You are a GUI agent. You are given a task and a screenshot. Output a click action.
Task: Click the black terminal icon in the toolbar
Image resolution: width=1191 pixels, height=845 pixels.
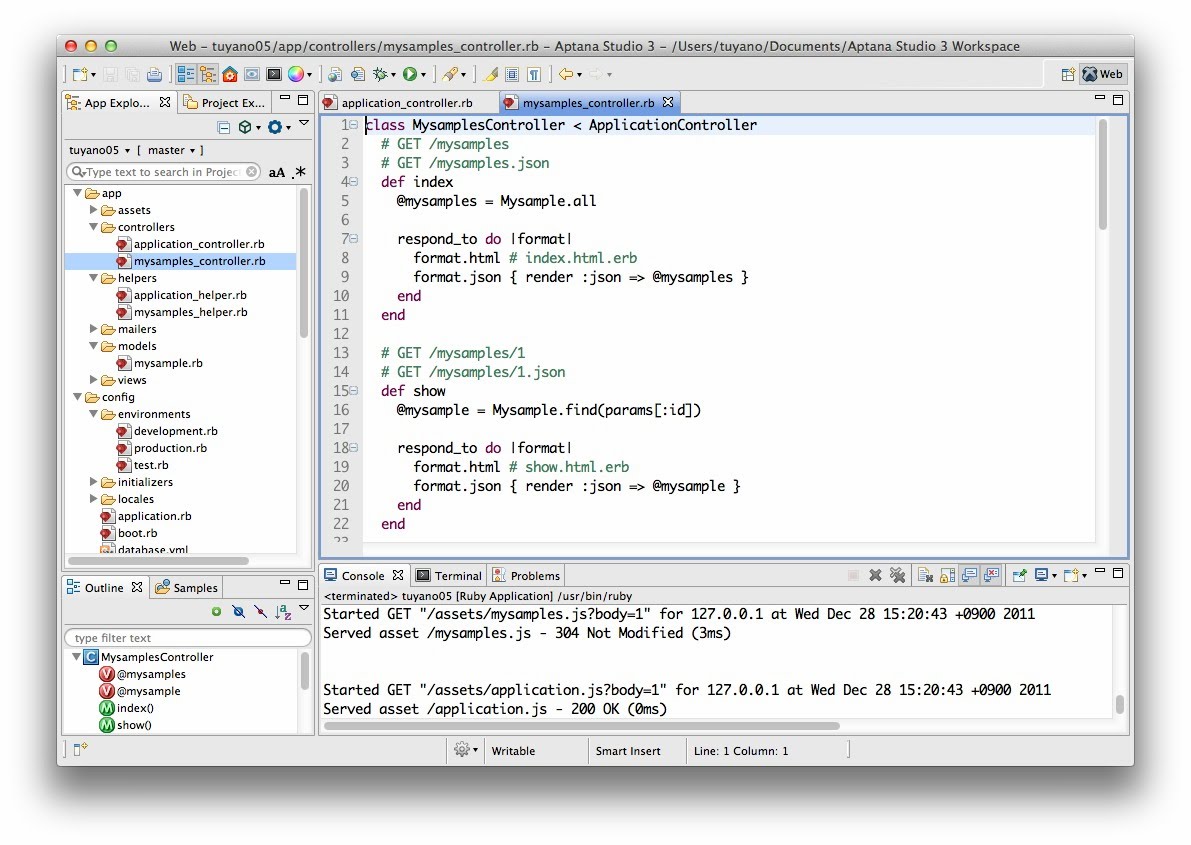point(273,74)
